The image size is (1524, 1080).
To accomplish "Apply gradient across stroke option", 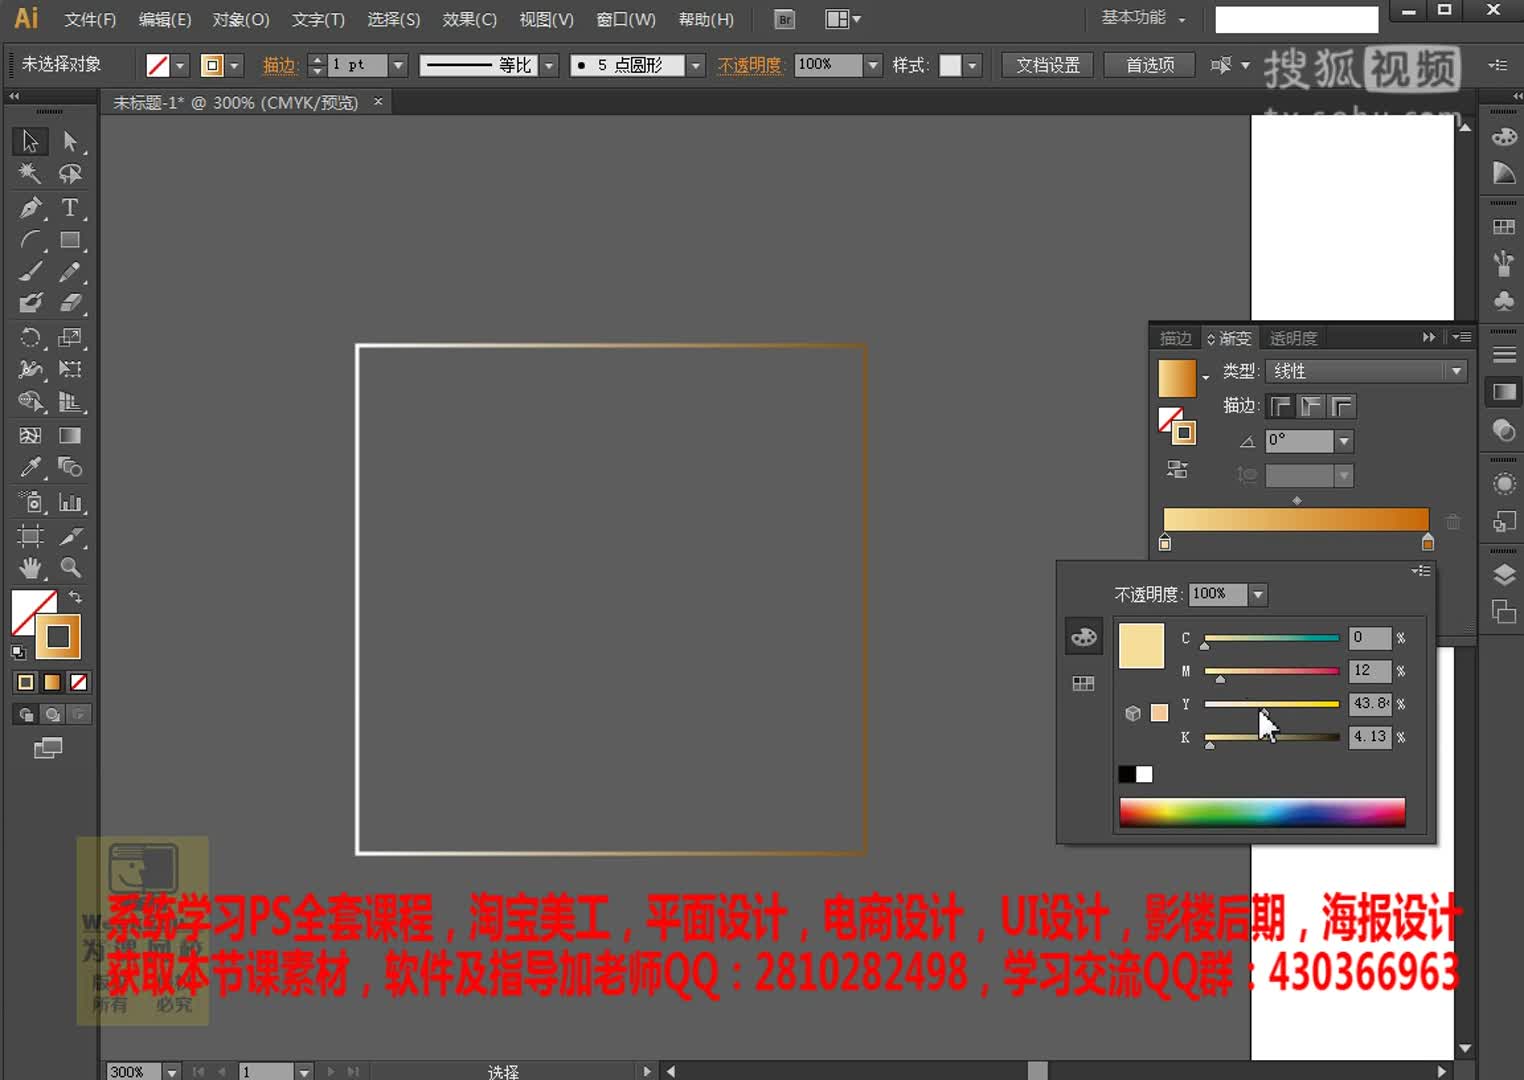I will coord(1342,406).
